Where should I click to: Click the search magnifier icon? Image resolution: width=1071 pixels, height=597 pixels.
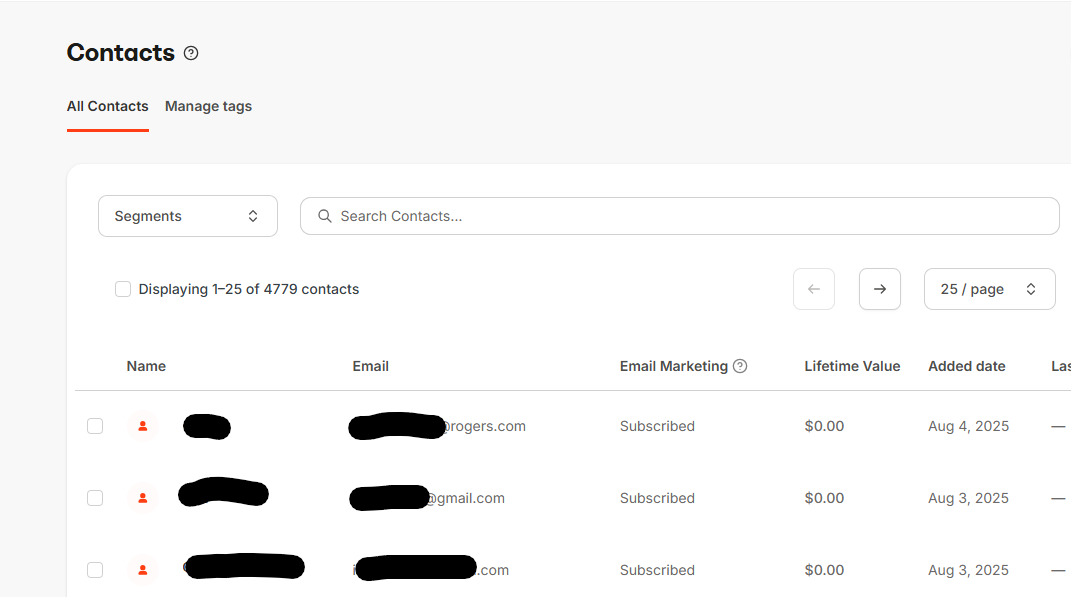click(324, 216)
